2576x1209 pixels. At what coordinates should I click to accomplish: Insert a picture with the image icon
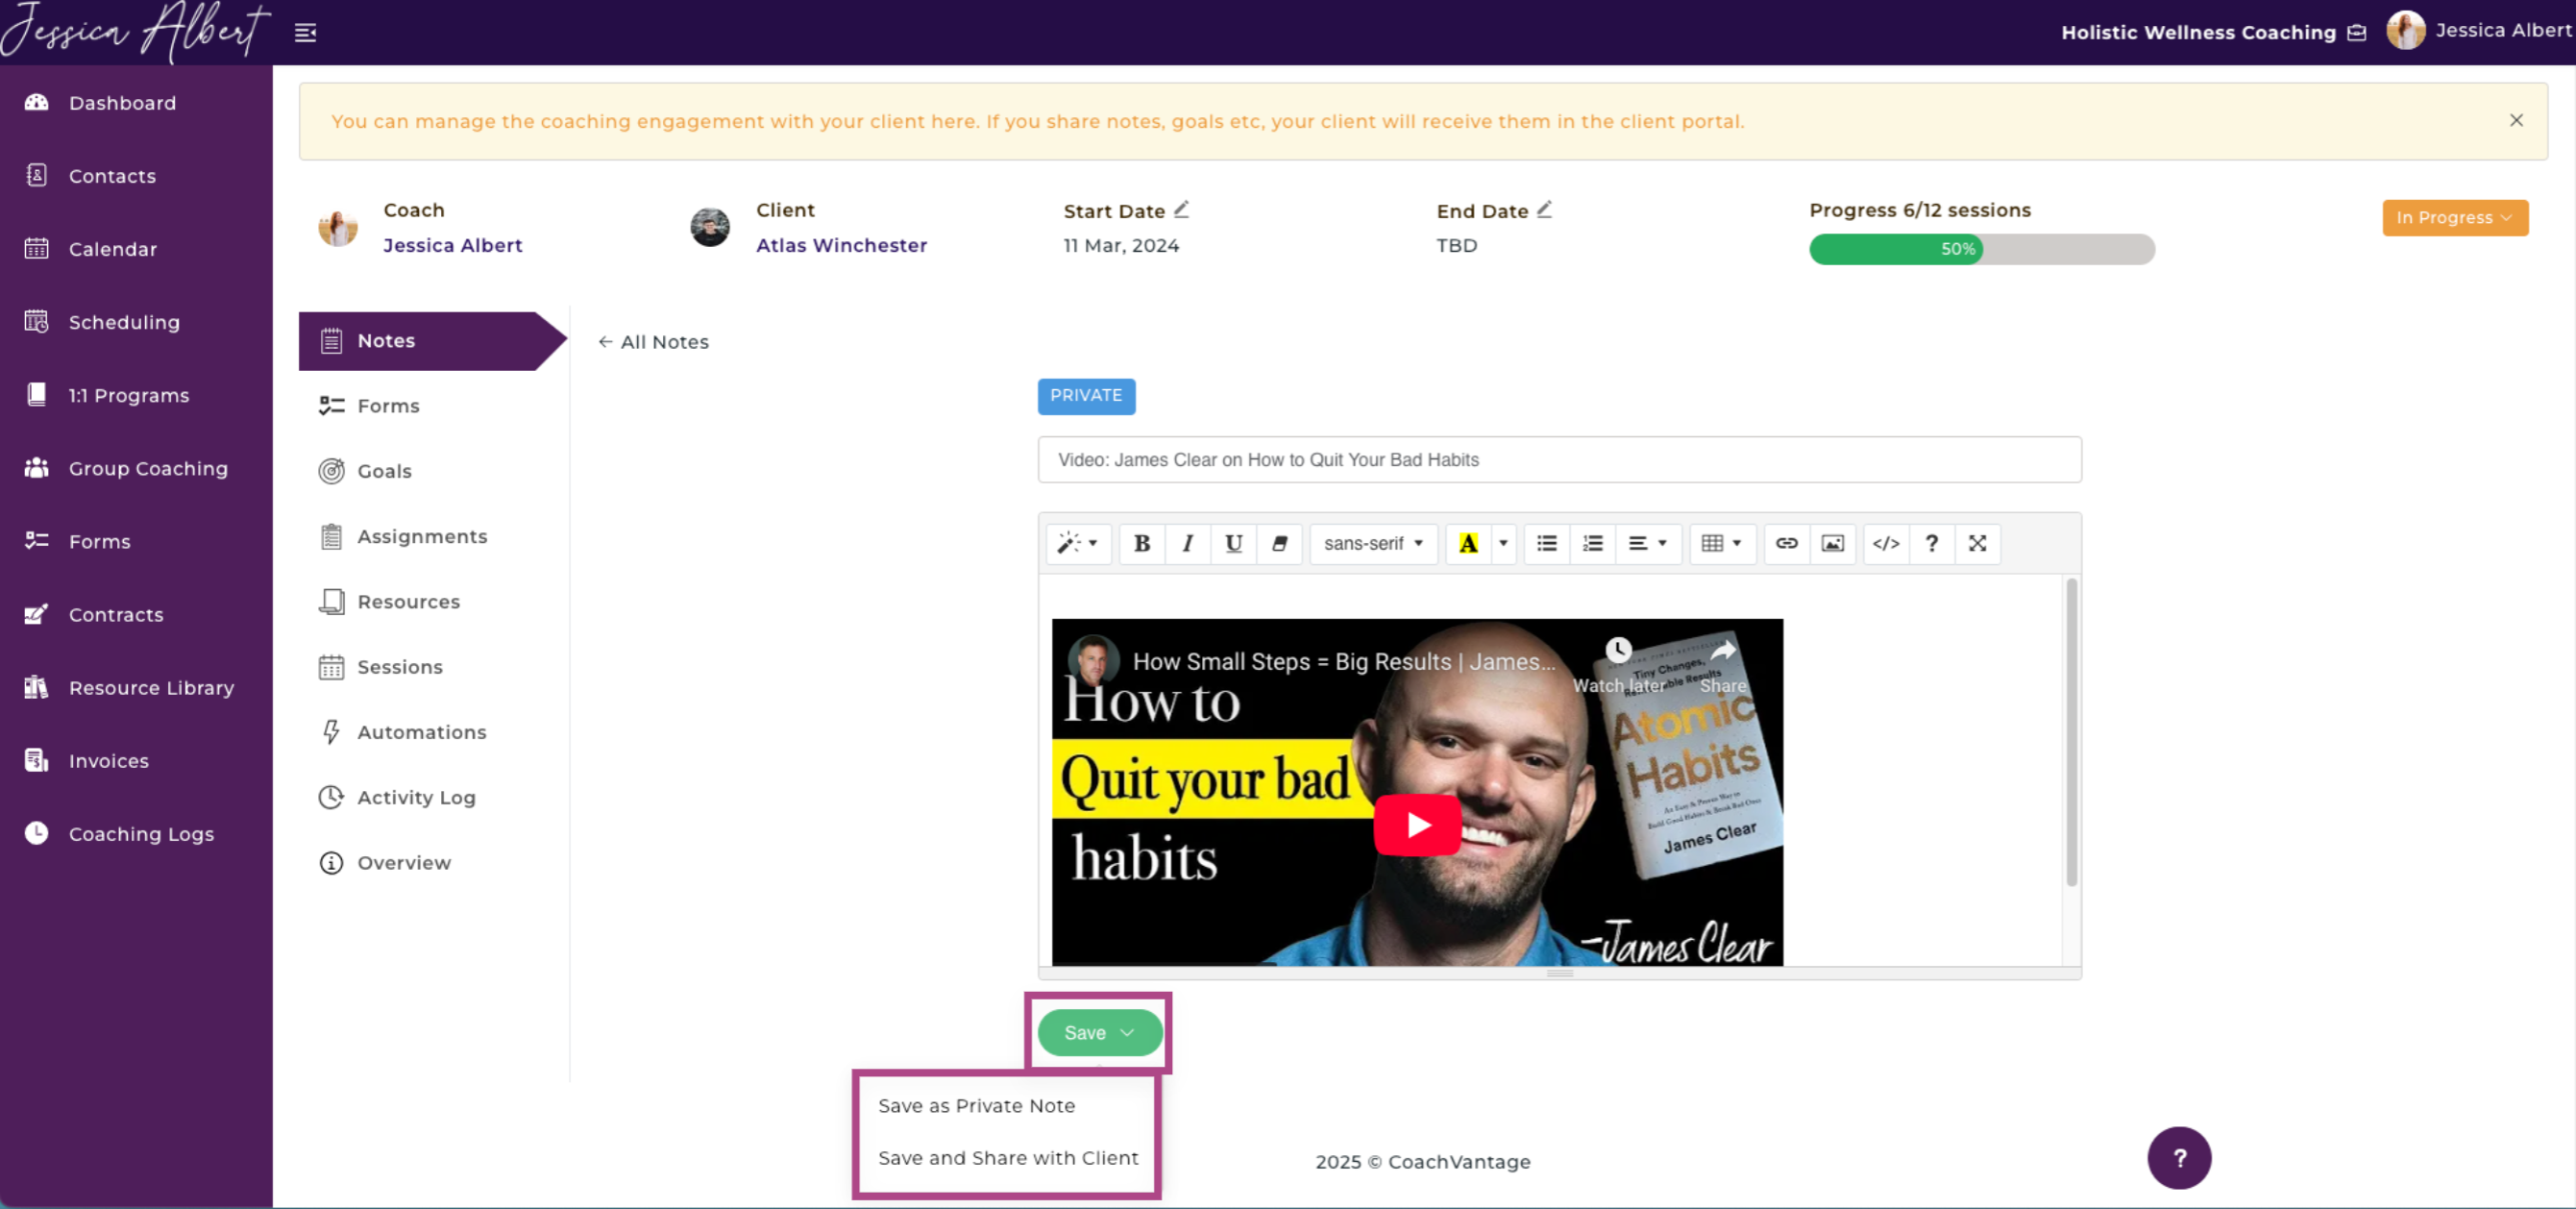click(x=1832, y=543)
